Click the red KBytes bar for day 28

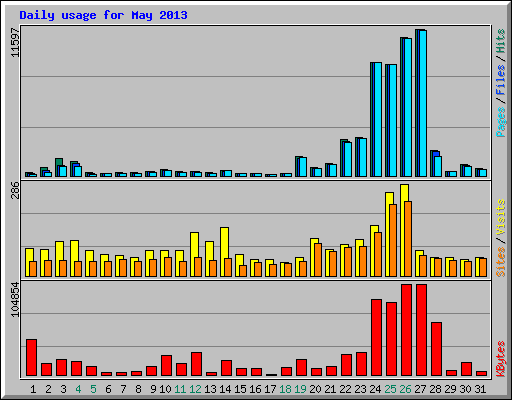click(437, 349)
